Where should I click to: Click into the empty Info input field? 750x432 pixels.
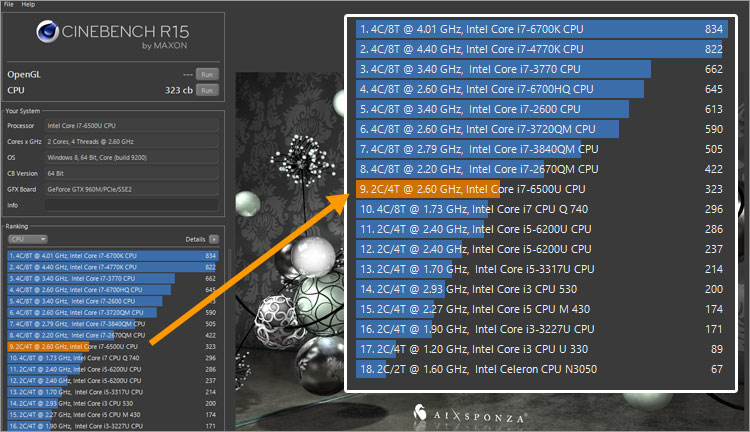[x=132, y=205]
